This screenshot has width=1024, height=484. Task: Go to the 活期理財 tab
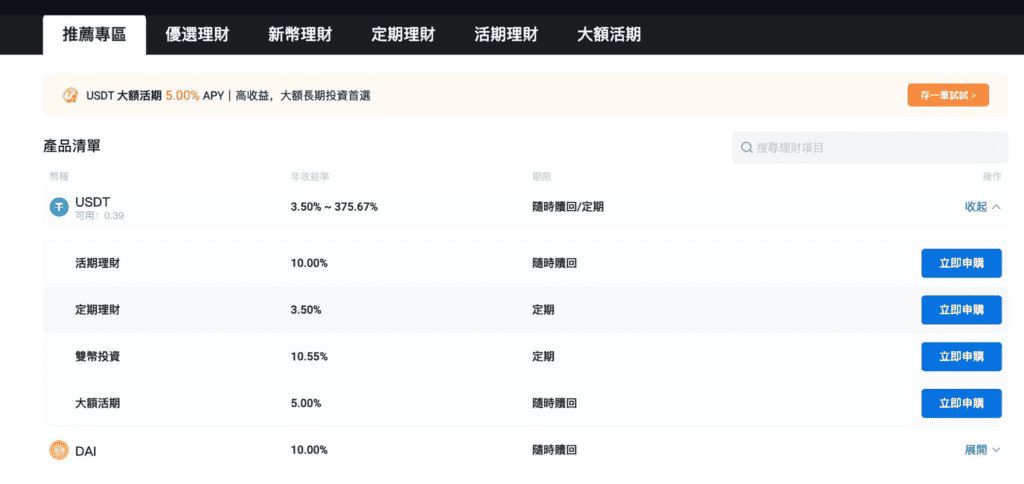(x=506, y=34)
